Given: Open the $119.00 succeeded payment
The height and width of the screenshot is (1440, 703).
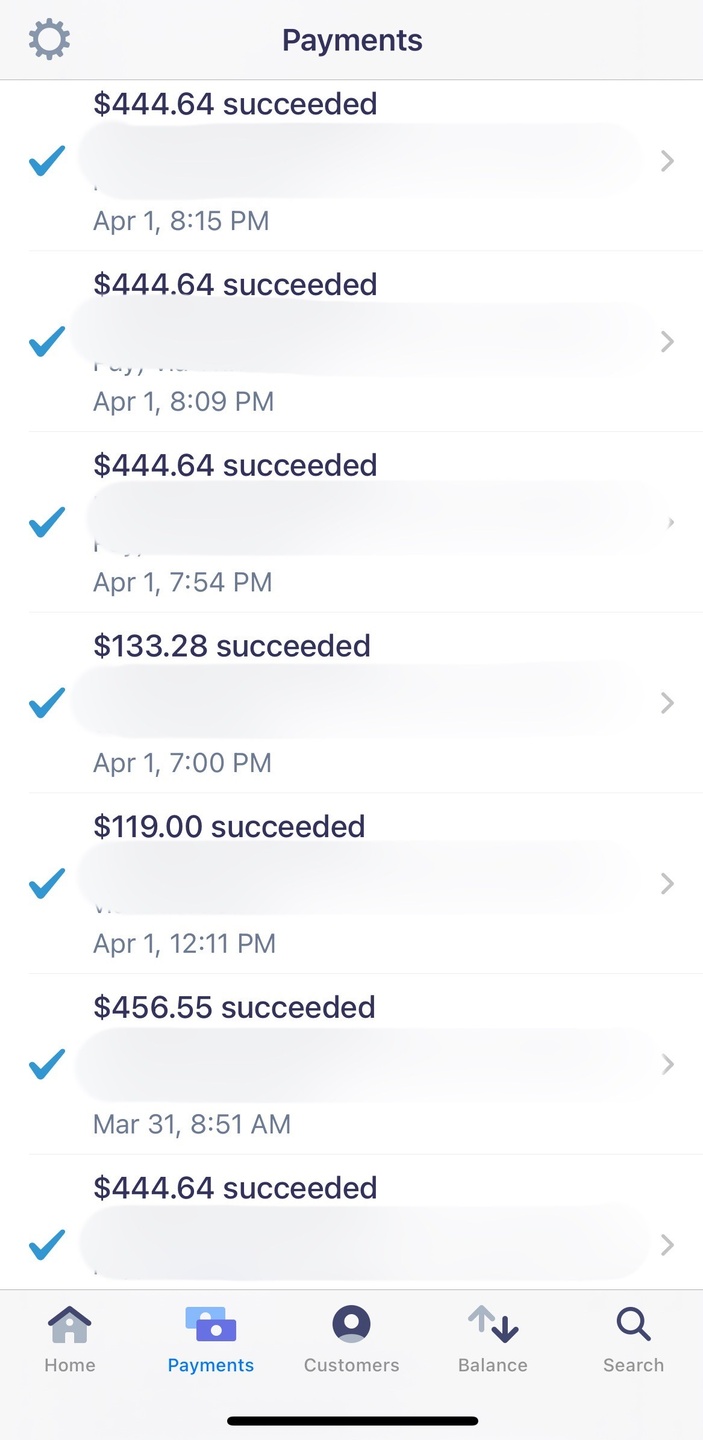Looking at the screenshot, I should (x=229, y=827).
